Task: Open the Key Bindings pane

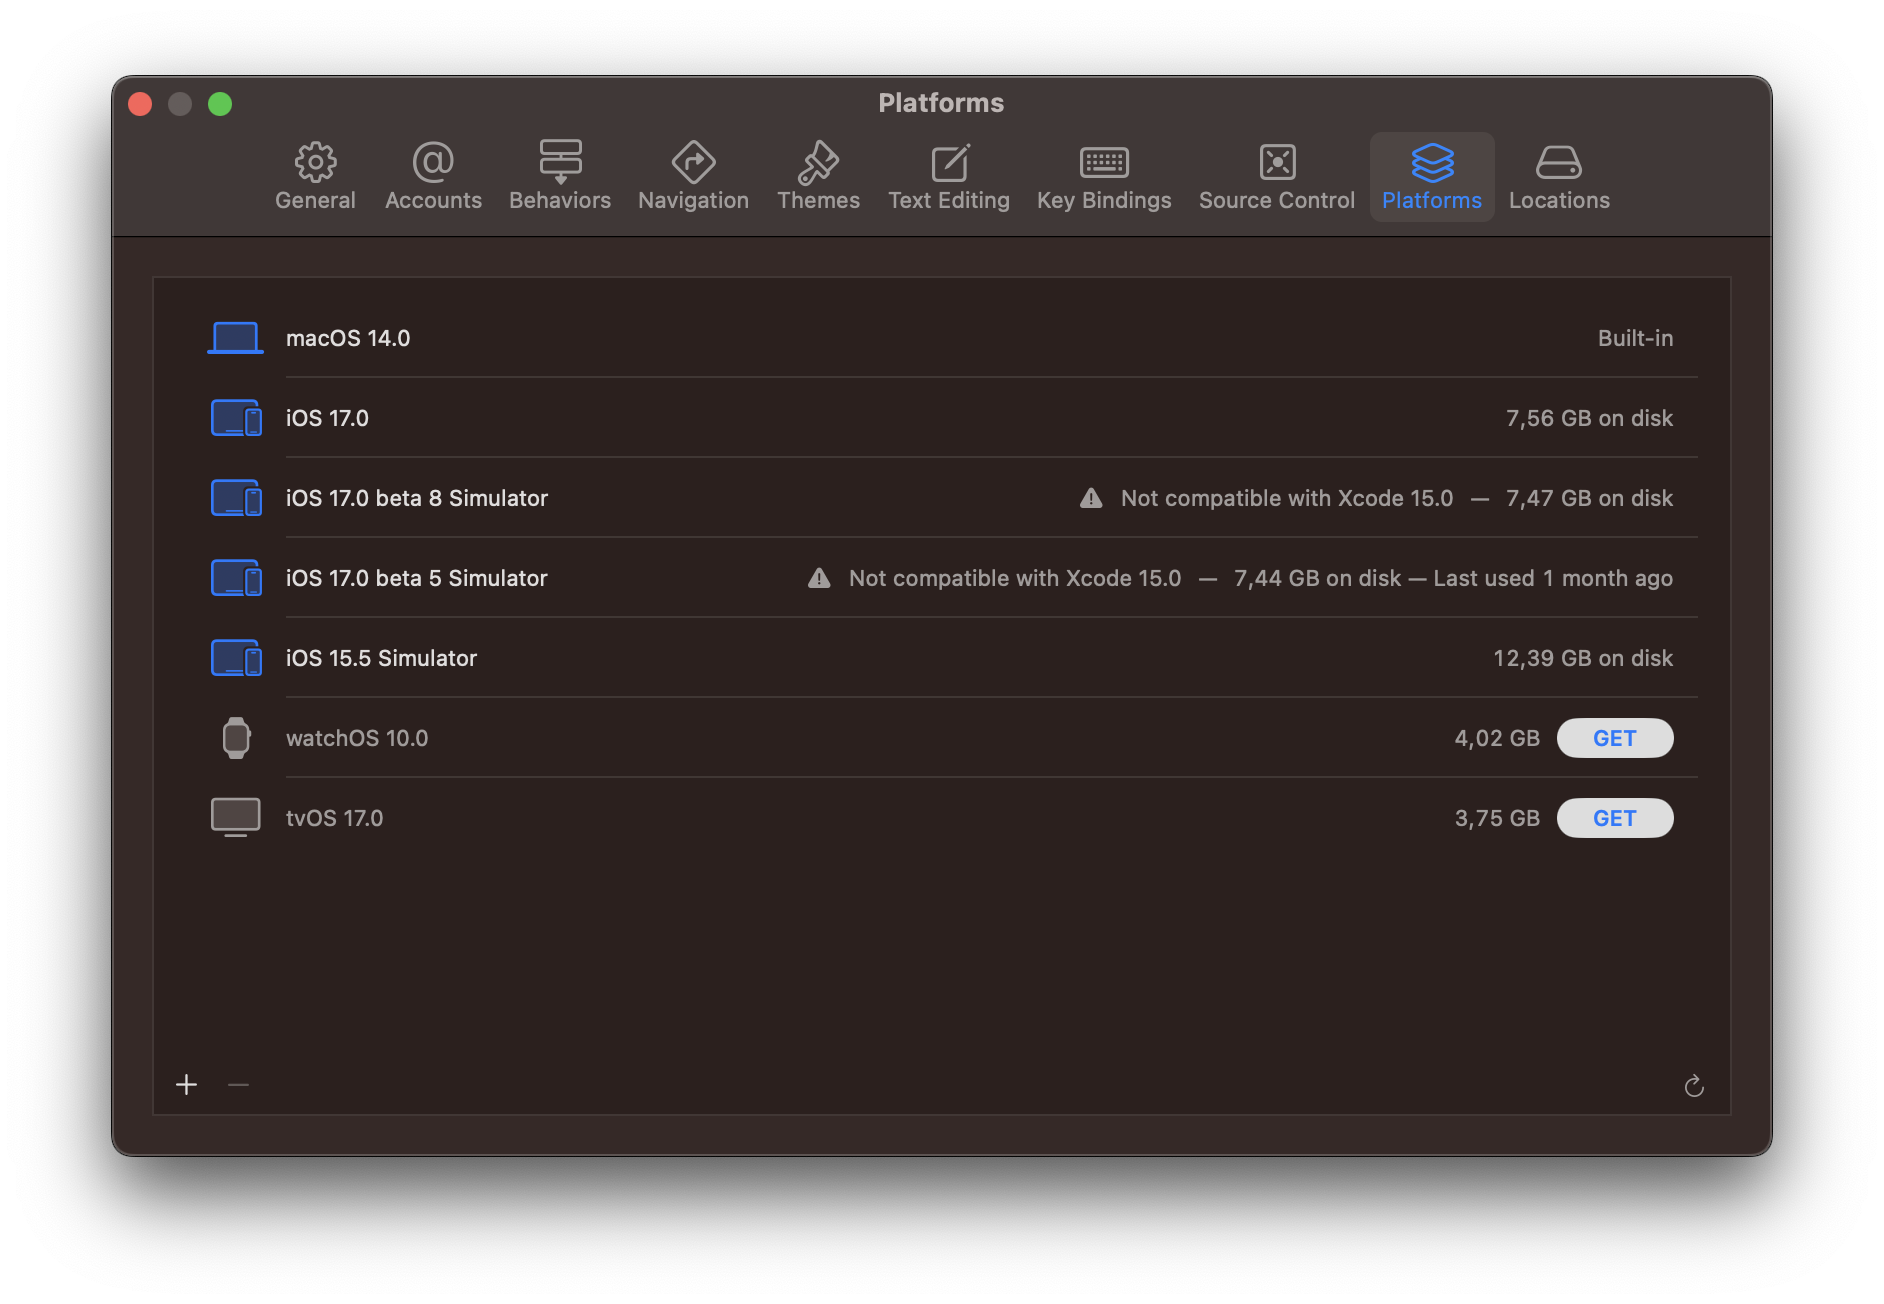Action: point(1104,176)
